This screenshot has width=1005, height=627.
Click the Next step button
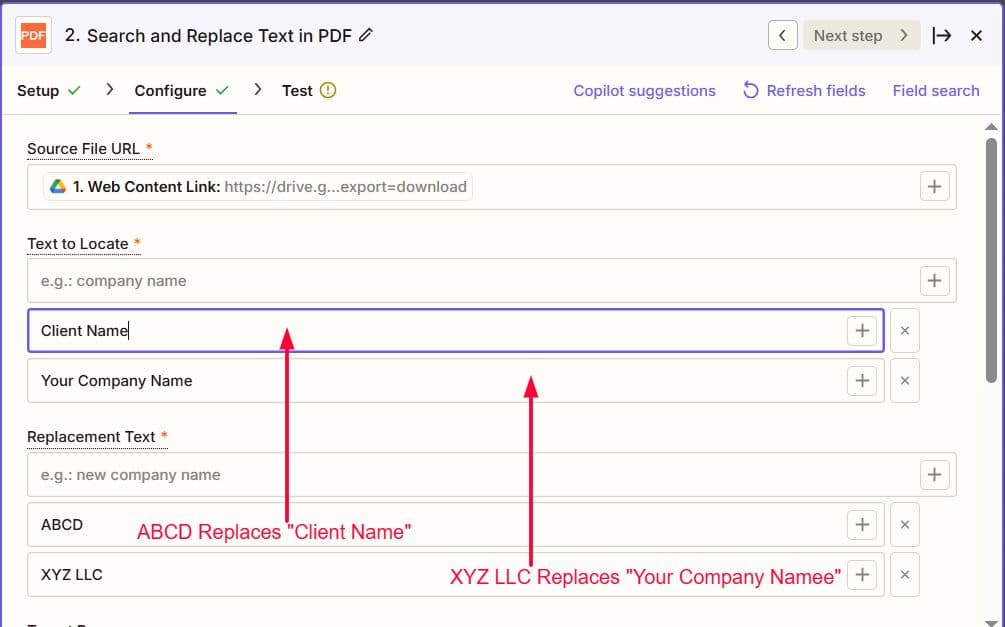click(855, 35)
